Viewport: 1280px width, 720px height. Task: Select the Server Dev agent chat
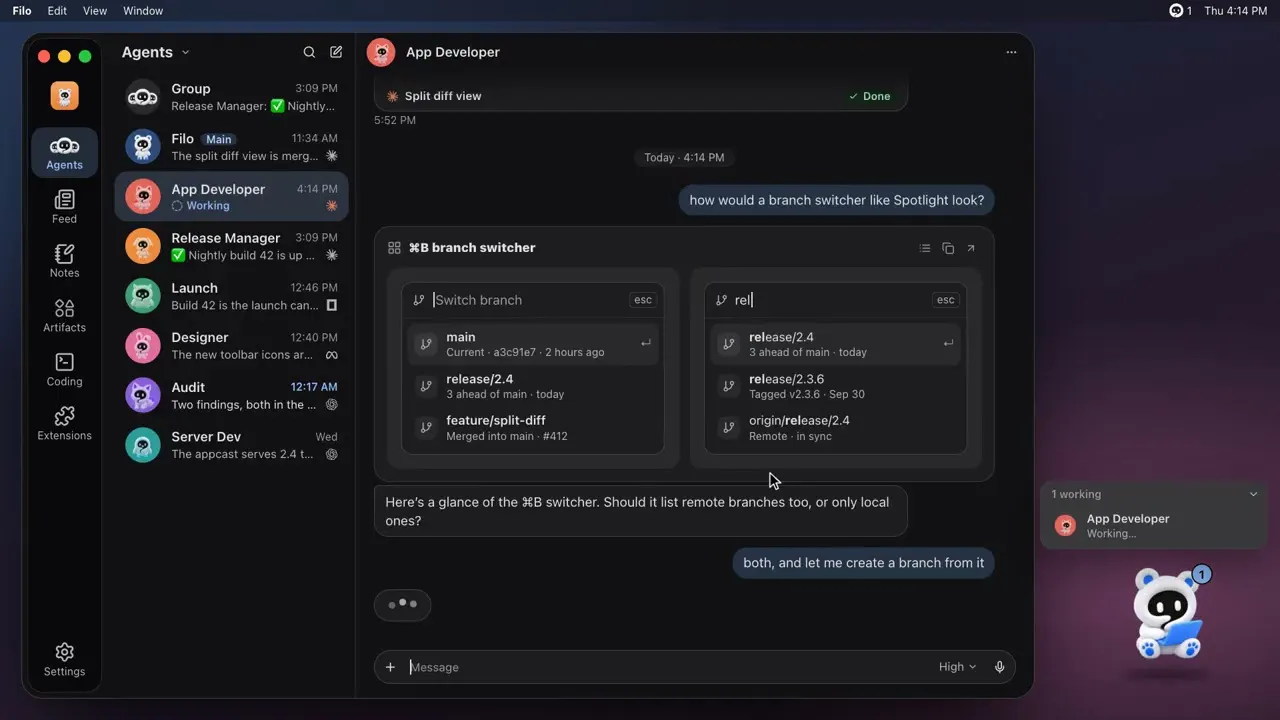231,445
